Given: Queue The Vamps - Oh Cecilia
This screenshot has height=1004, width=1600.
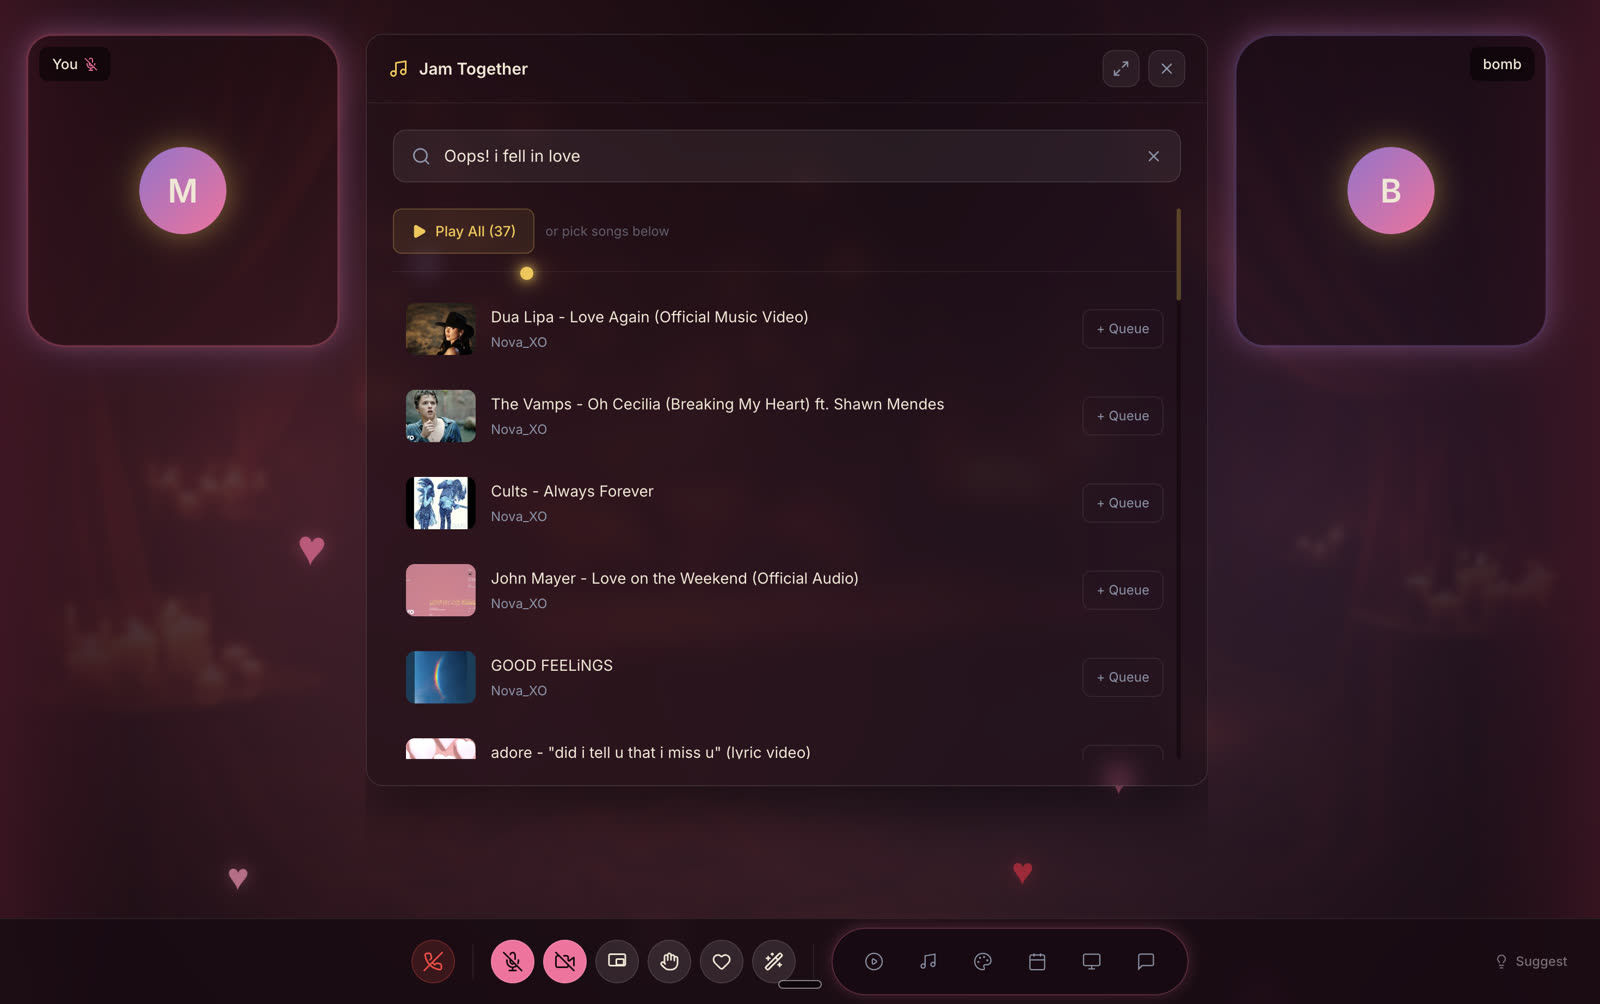Looking at the screenshot, I should [x=1123, y=416].
